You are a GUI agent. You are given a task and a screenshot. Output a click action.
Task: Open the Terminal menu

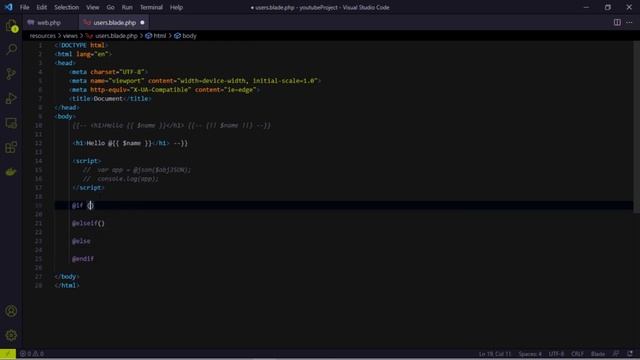coord(151,7)
